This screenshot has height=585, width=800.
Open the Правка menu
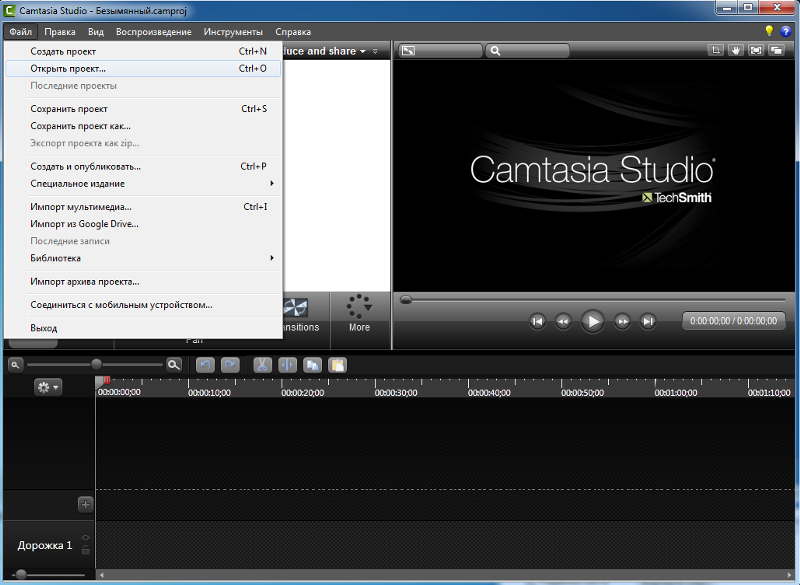pyautogui.click(x=60, y=32)
